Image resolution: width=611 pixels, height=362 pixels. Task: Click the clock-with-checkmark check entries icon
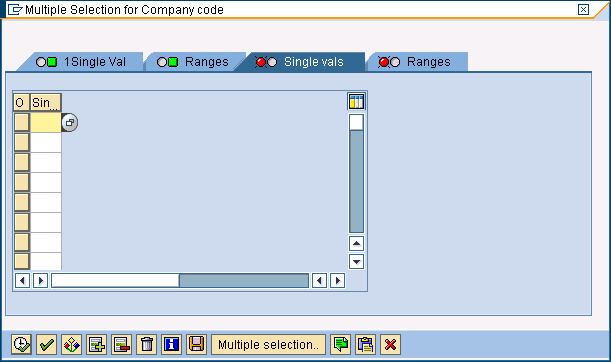(x=21, y=344)
